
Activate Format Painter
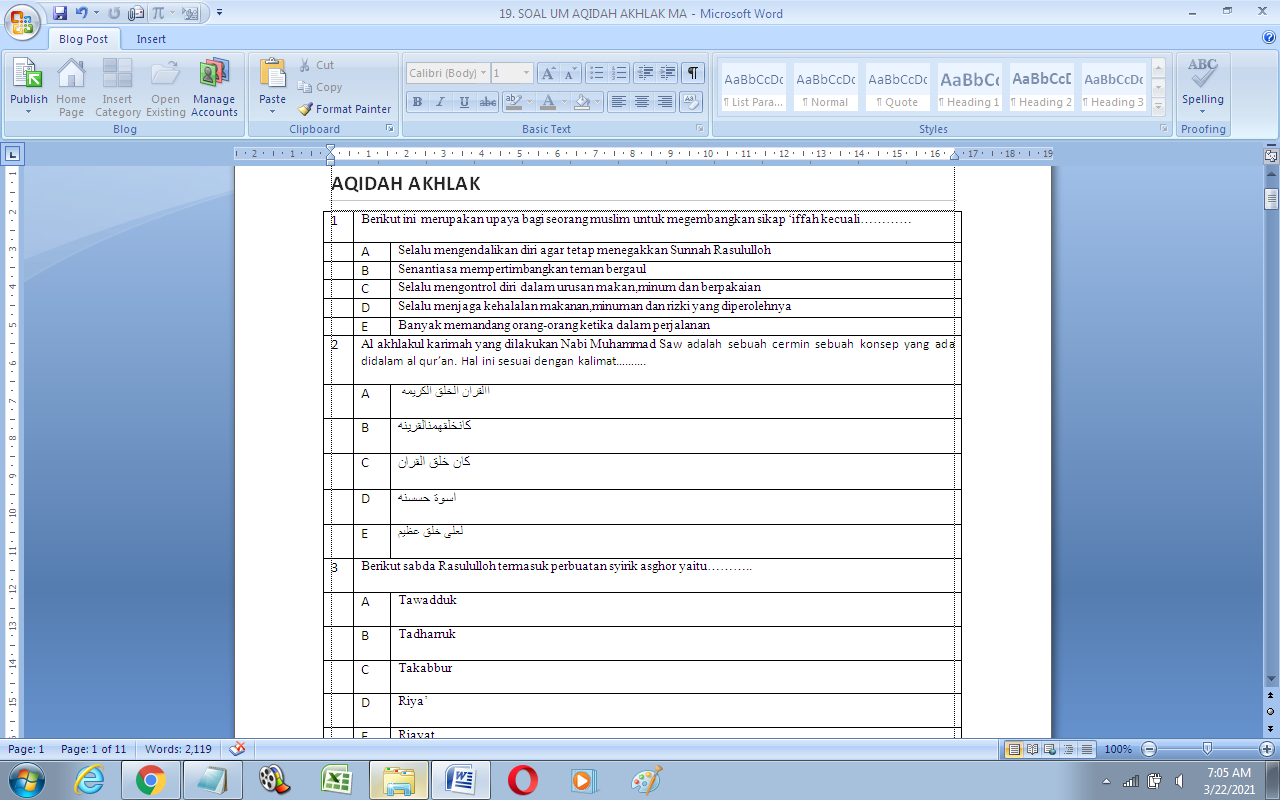(x=344, y=109)
